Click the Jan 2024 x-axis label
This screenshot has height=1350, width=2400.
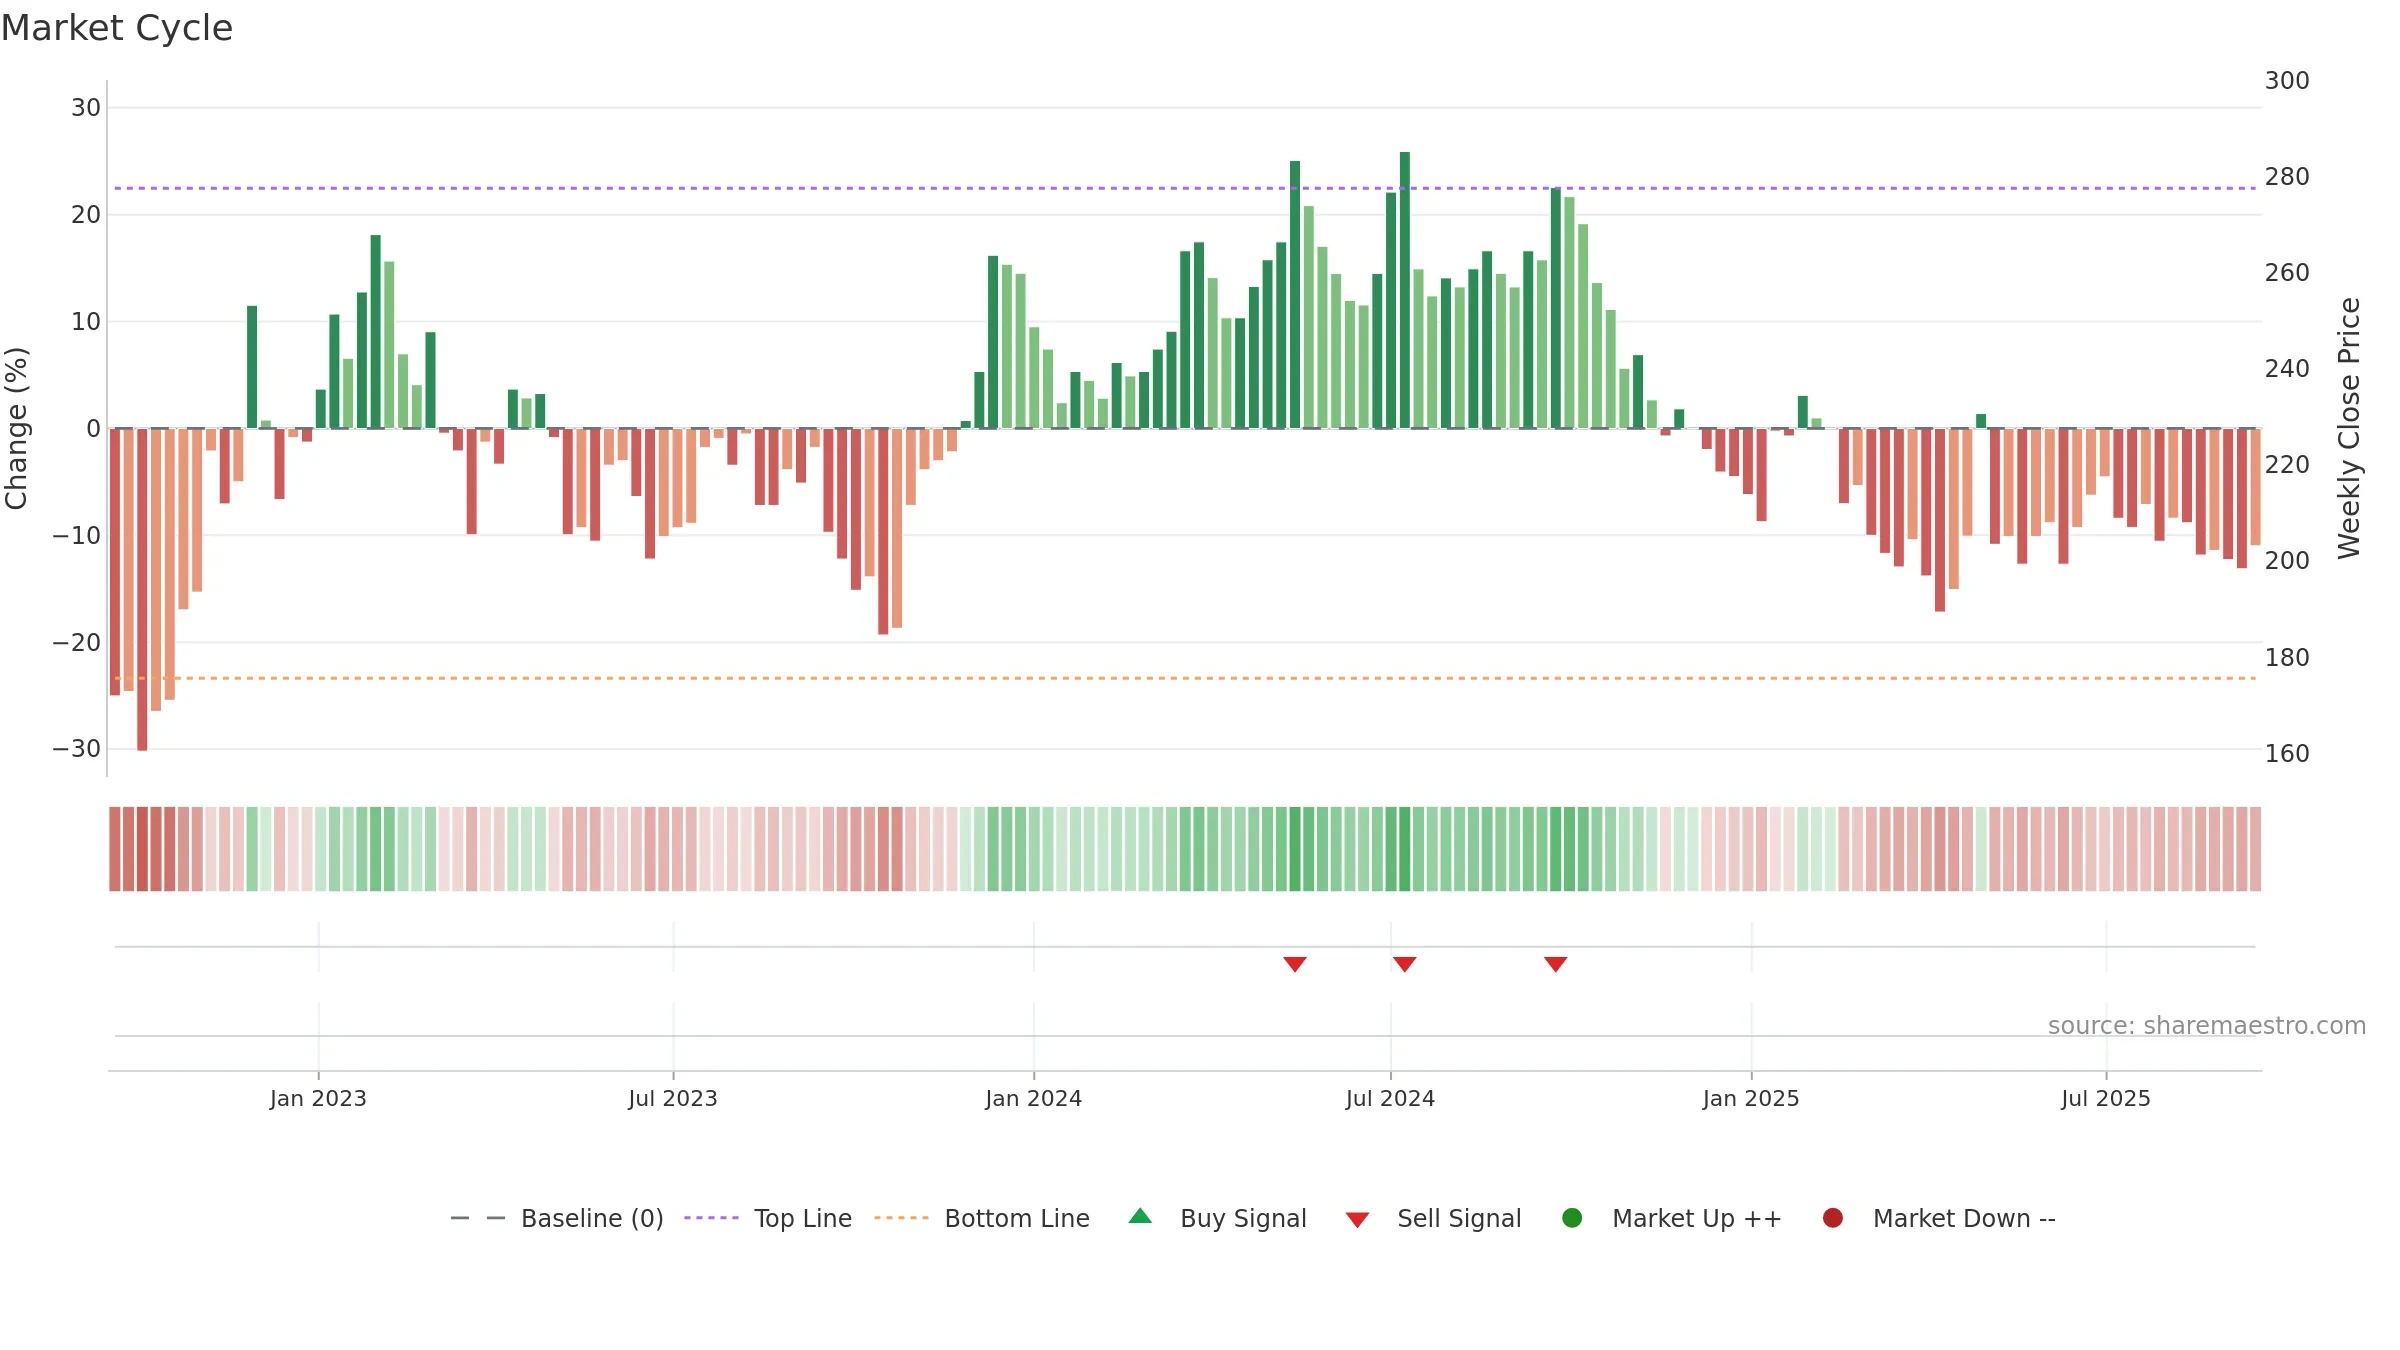coord(1033,1099)
